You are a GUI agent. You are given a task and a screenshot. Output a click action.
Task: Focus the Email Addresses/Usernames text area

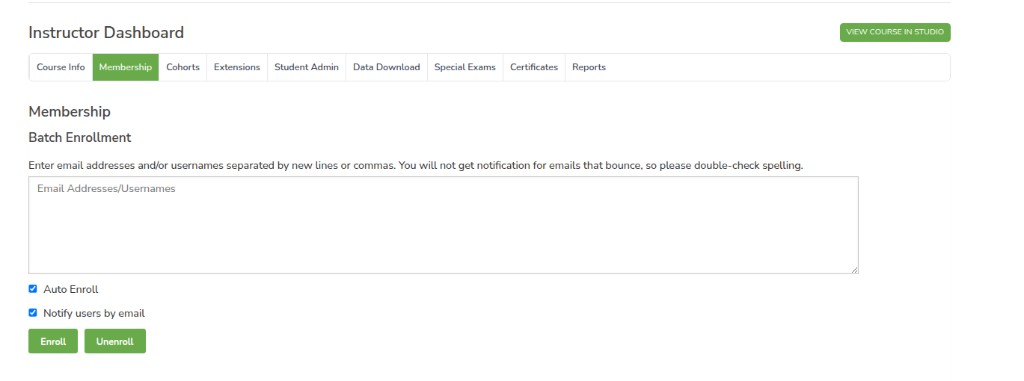pyautogui.click(x=443, y=225)
